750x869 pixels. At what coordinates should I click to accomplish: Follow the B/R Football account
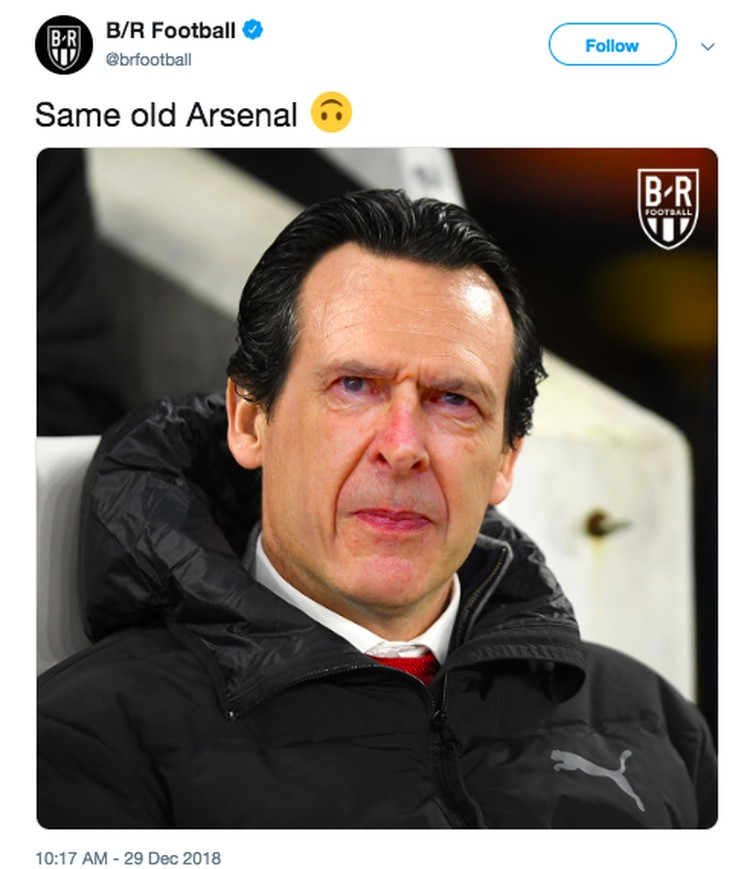612,45
